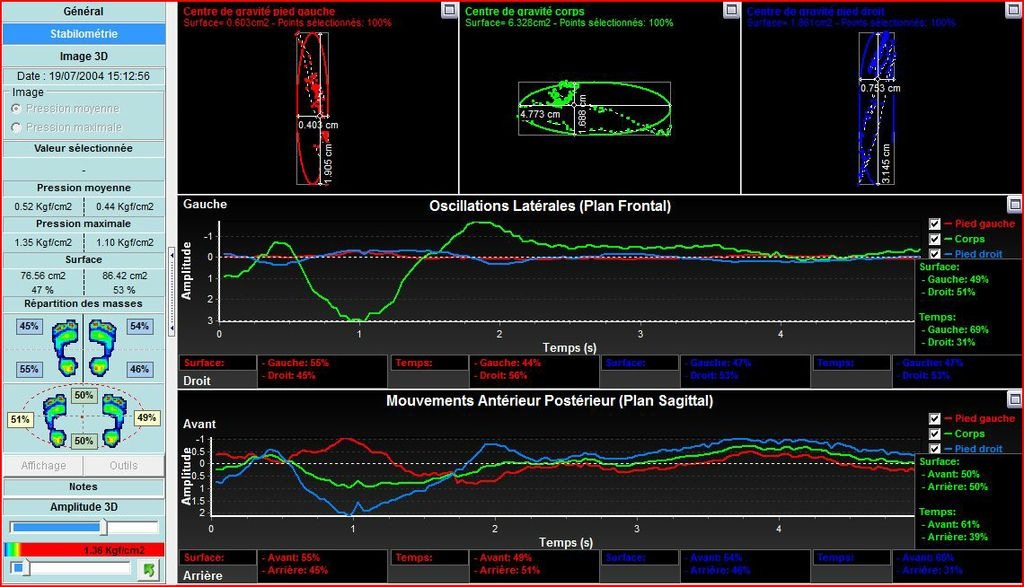
Task: Click the 51% left balance label
Action: tap(20, 419)
